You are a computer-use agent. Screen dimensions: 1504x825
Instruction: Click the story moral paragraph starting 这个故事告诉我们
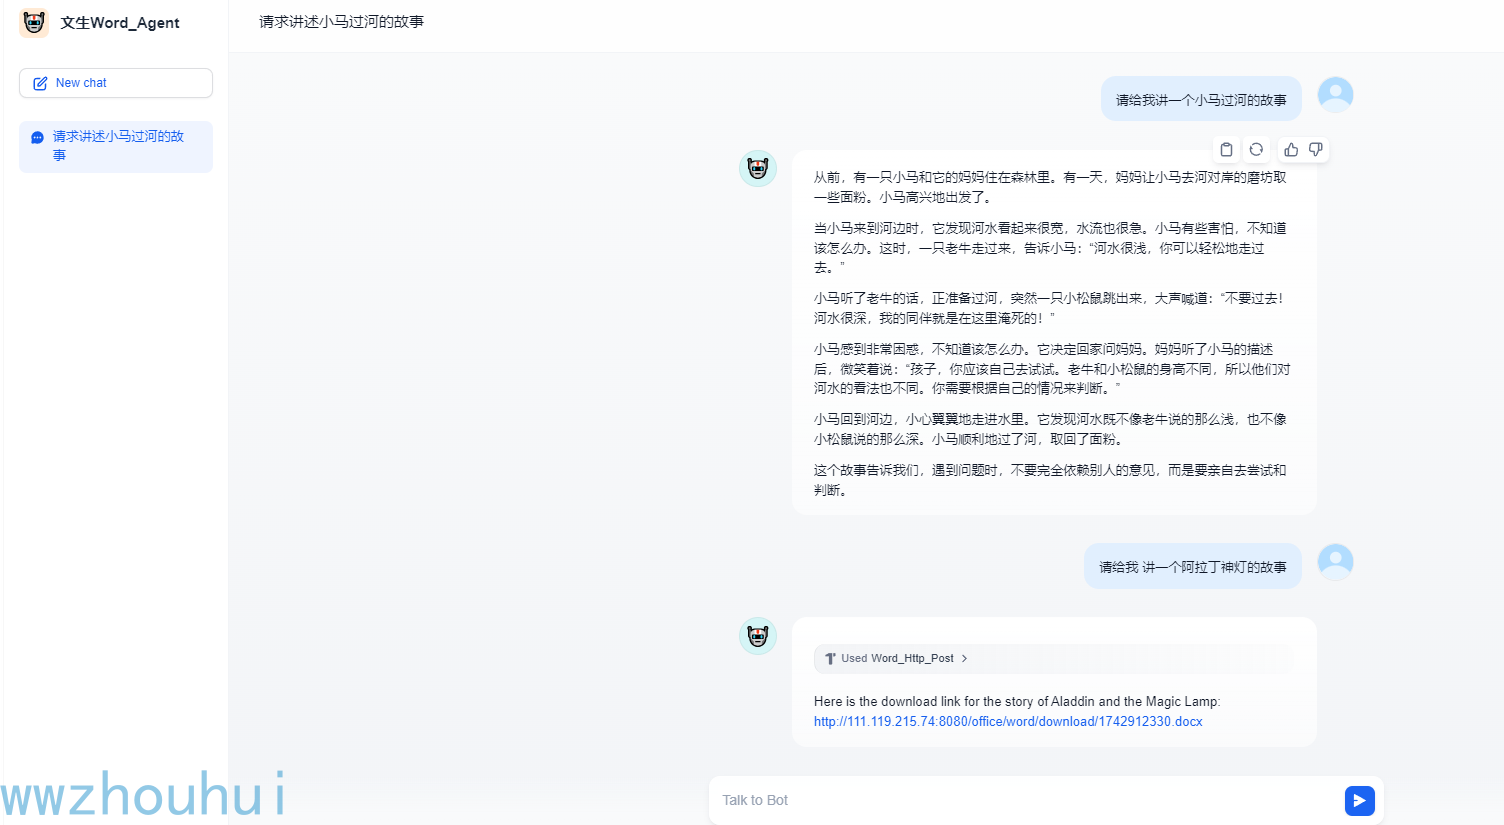pos(1050,480)
